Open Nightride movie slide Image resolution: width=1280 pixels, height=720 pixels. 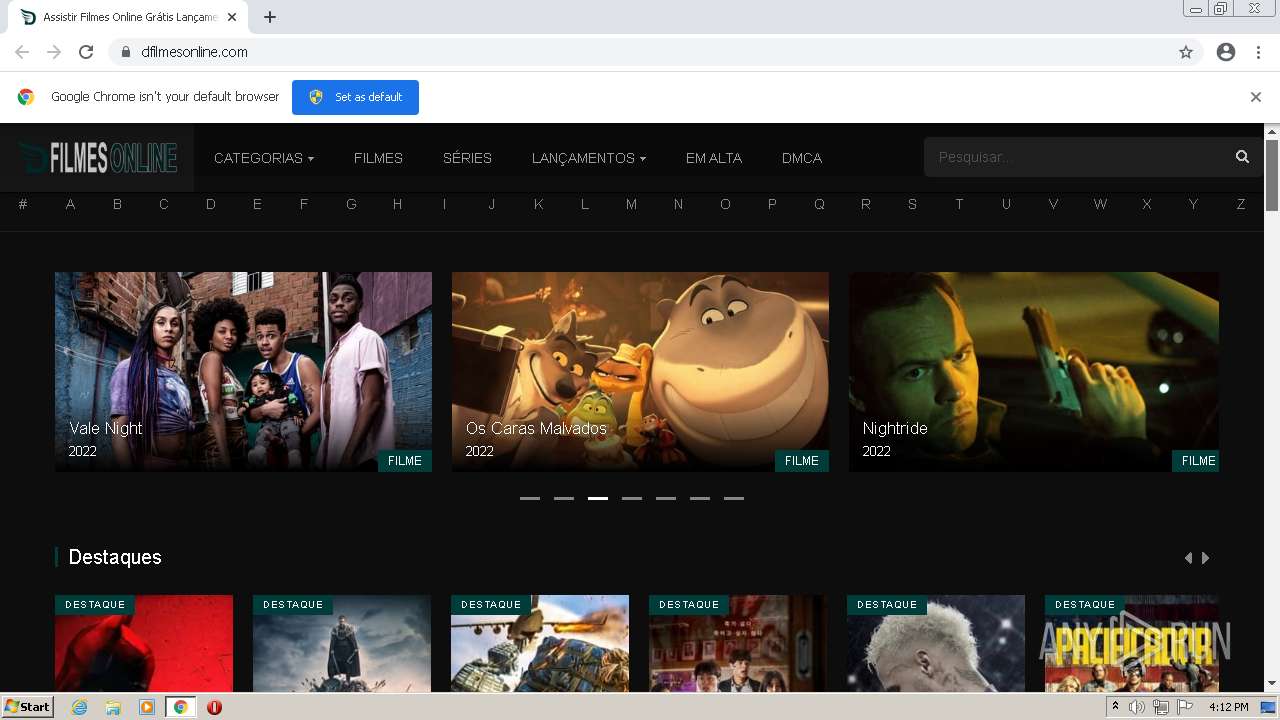(x=1034, y=372)
